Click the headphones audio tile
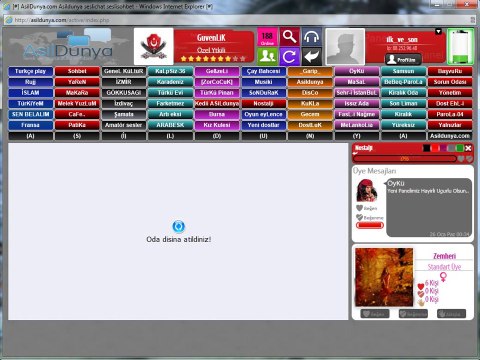Screen dimensions: 480x360 click(x=312, y=37)
